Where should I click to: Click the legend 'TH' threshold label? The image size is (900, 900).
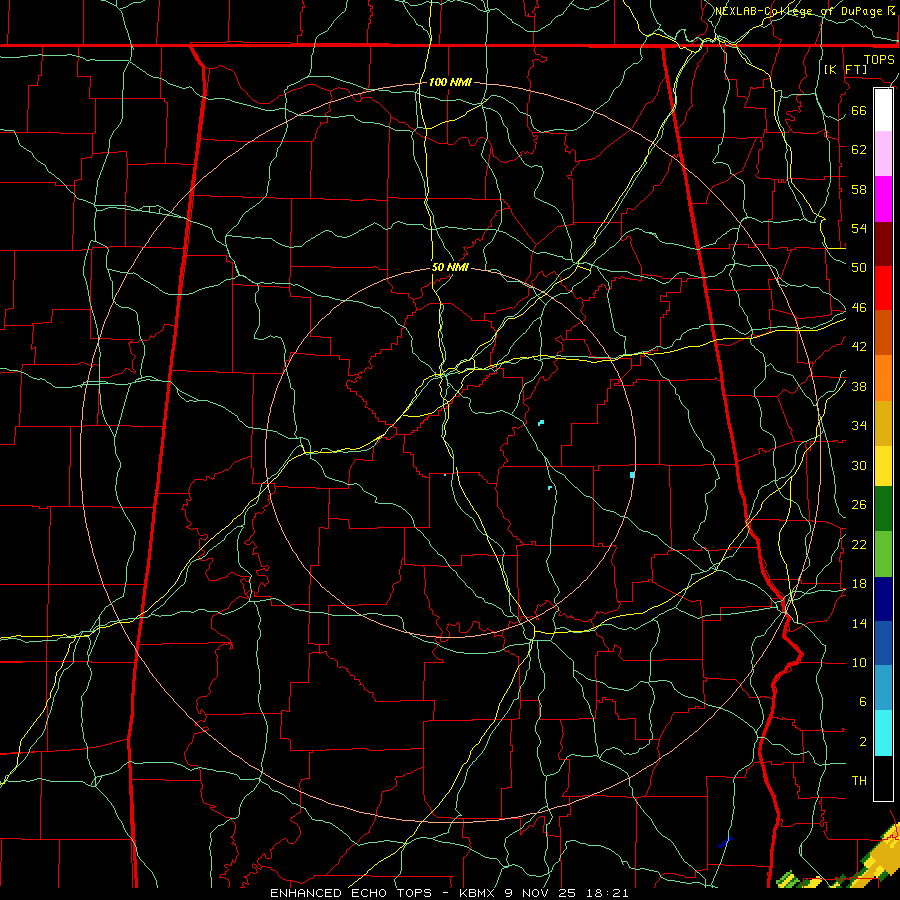tap(859, 781)
